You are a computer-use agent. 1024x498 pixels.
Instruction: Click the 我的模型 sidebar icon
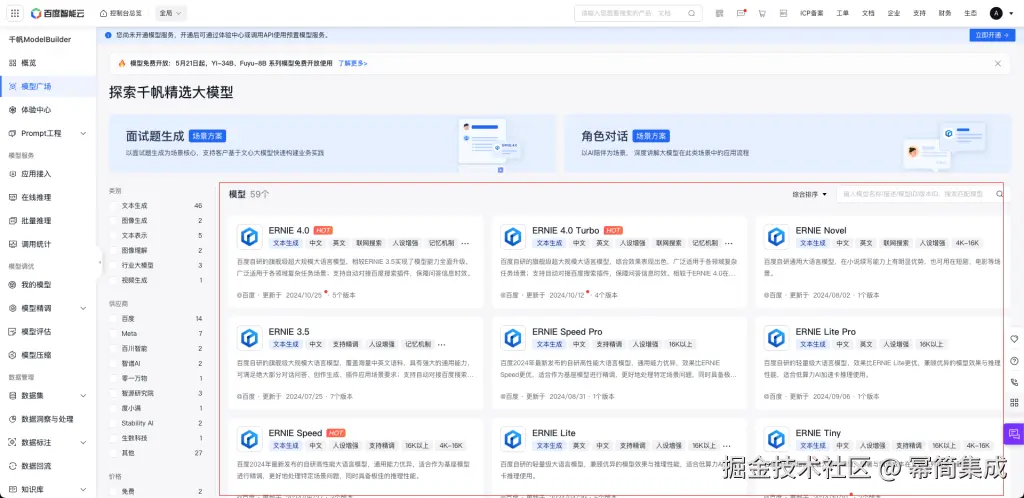click(x=12, y=285)
